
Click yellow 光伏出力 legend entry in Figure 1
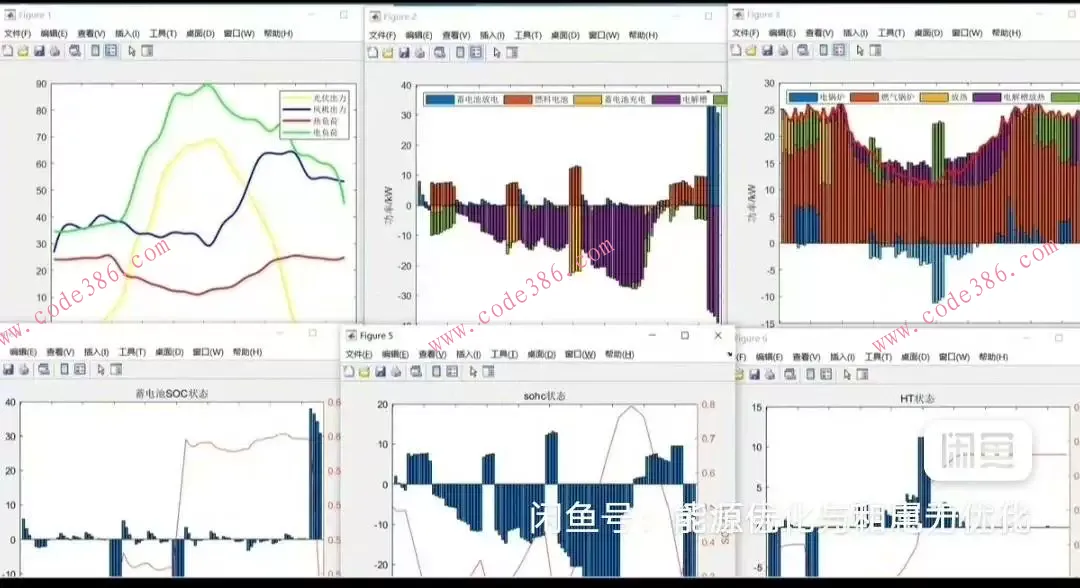pos(314,98)
